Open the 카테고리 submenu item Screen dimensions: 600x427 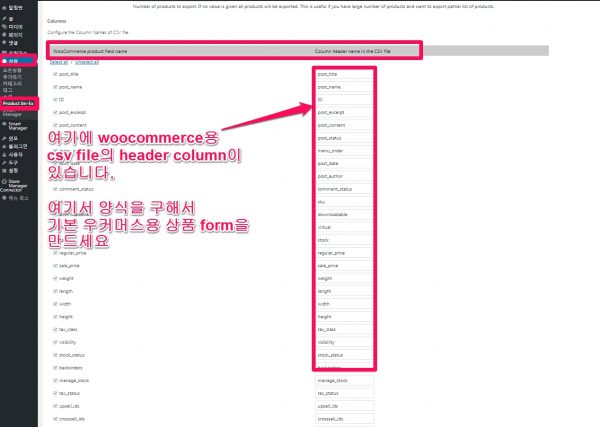13,83
